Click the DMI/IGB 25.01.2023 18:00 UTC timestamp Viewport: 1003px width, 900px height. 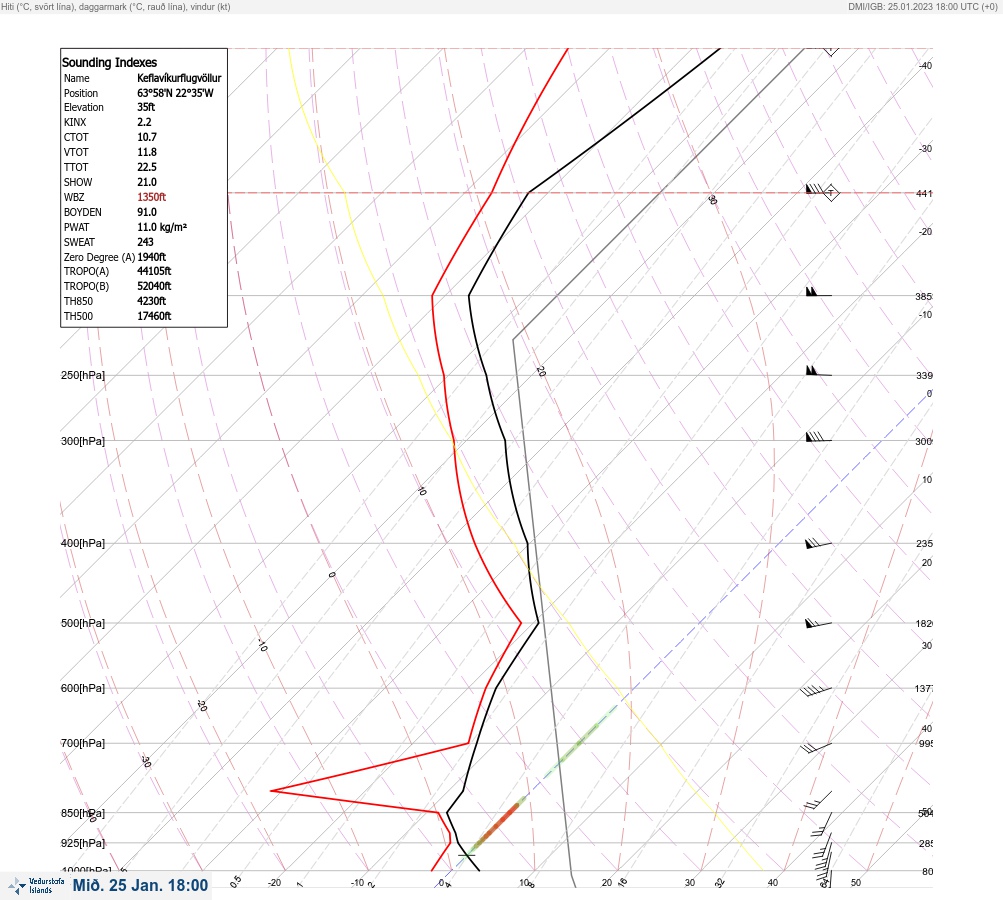point(922,7)
